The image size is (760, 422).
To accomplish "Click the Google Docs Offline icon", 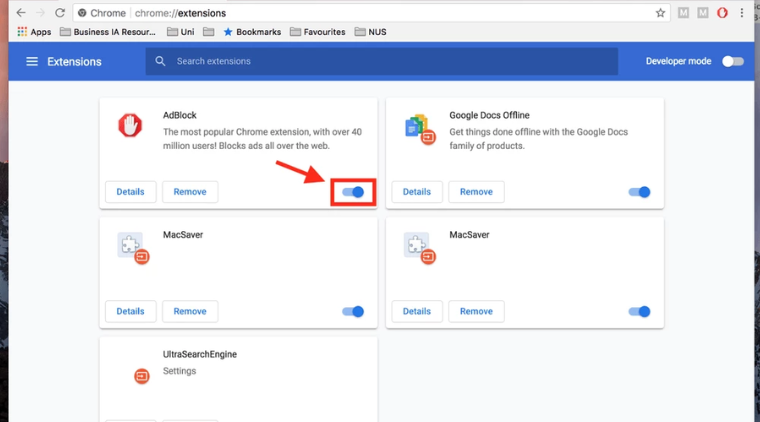I will click(420, 129).
